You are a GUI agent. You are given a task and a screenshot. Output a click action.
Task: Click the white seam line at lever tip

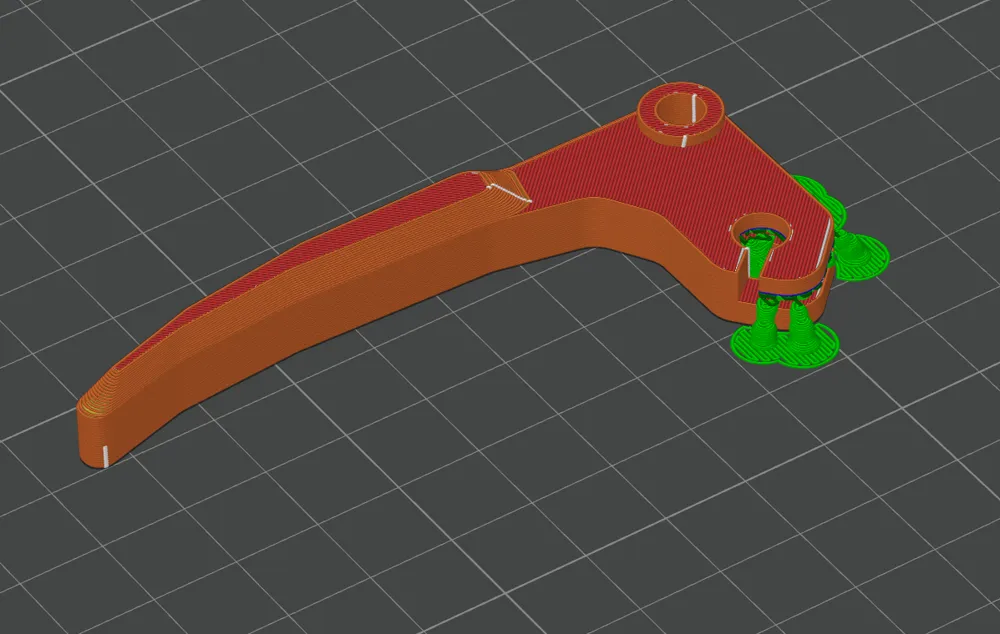pos(105,456)
